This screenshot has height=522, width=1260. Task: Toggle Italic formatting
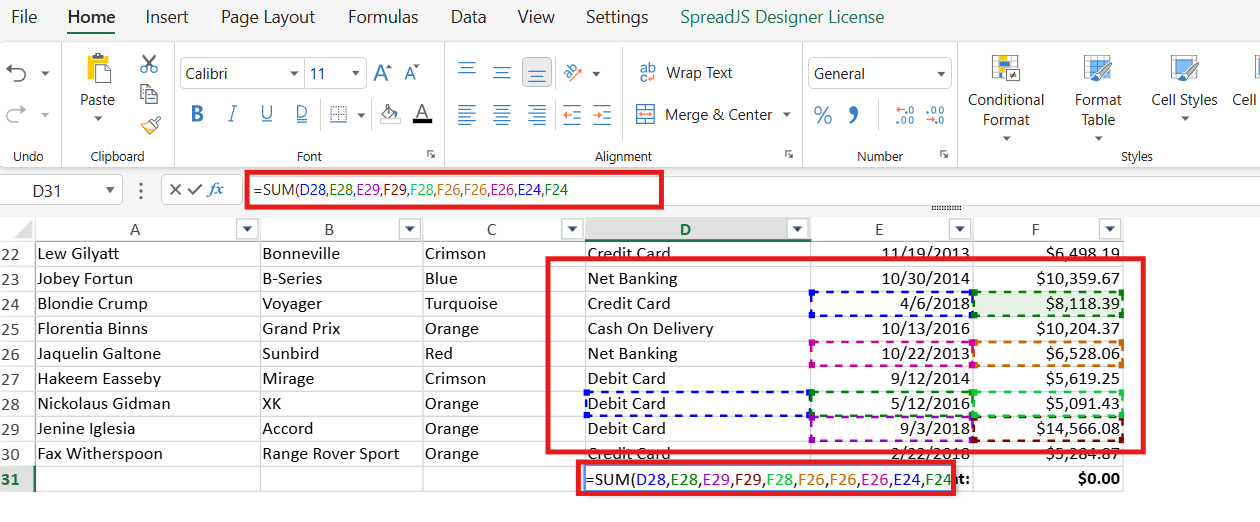click(x=231, y=114)
